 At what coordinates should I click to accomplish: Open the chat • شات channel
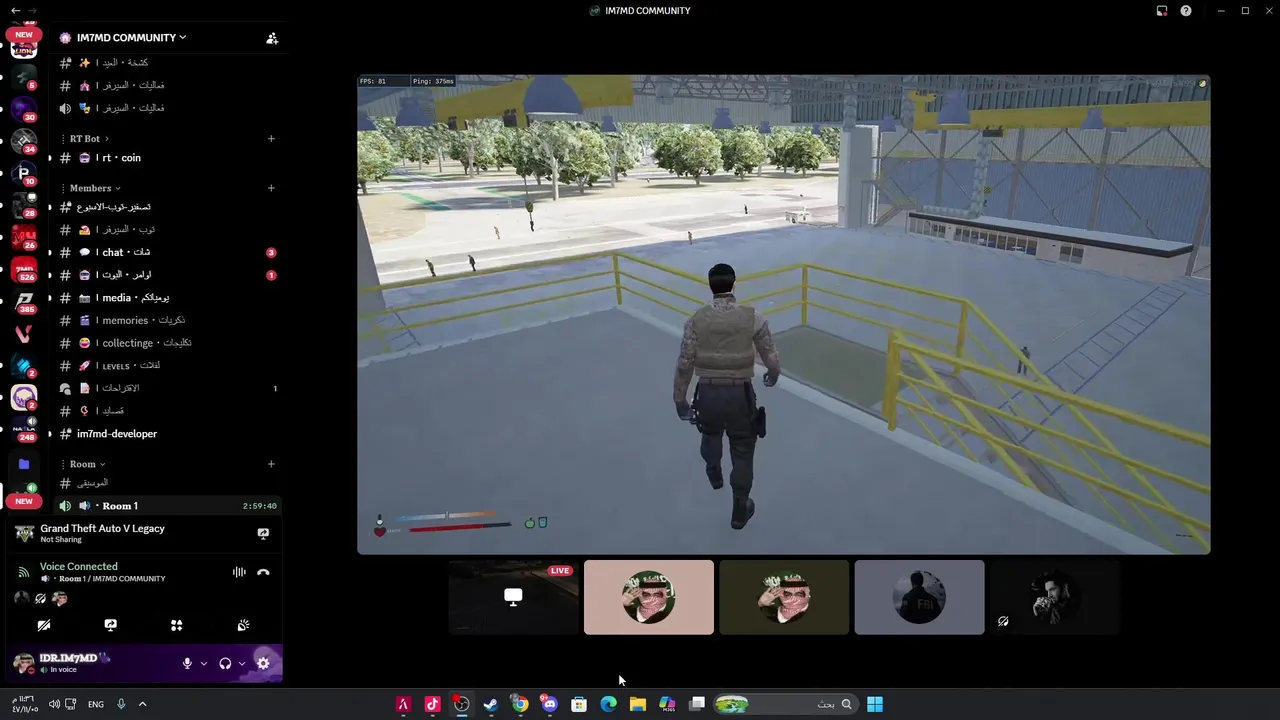165,252
